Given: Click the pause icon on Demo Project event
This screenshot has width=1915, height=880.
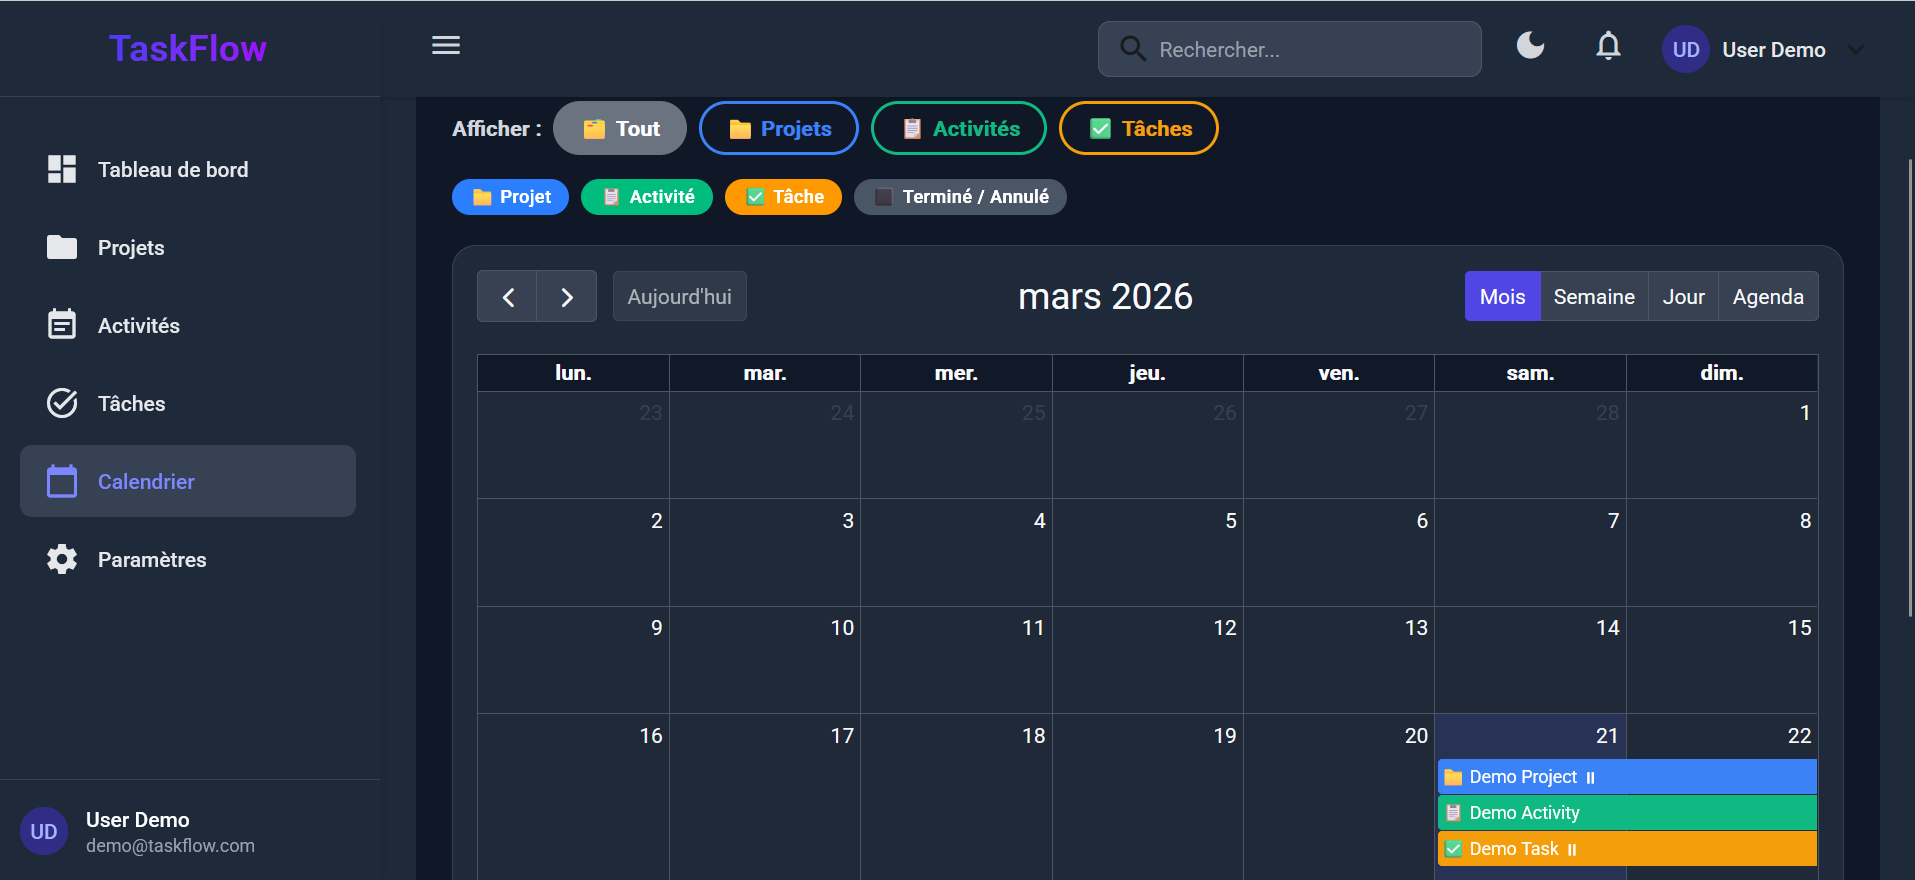Looking at the screenshot, I should [x=1590, y=778].
